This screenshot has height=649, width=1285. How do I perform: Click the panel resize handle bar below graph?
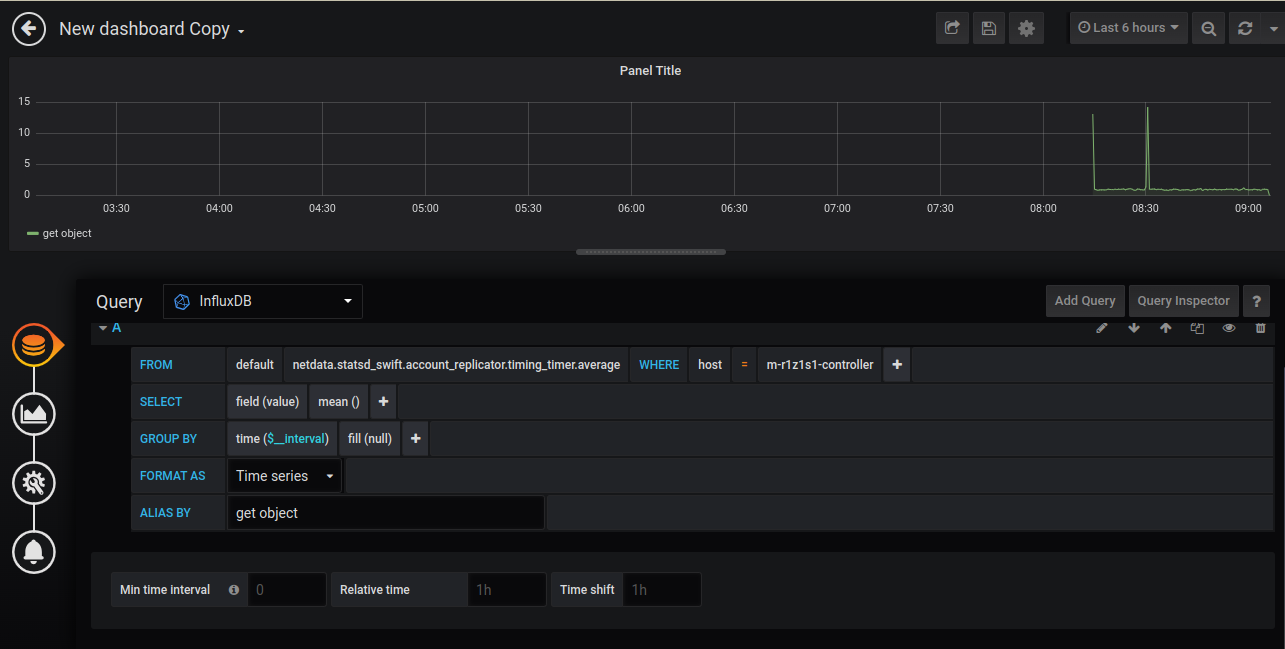651,252
